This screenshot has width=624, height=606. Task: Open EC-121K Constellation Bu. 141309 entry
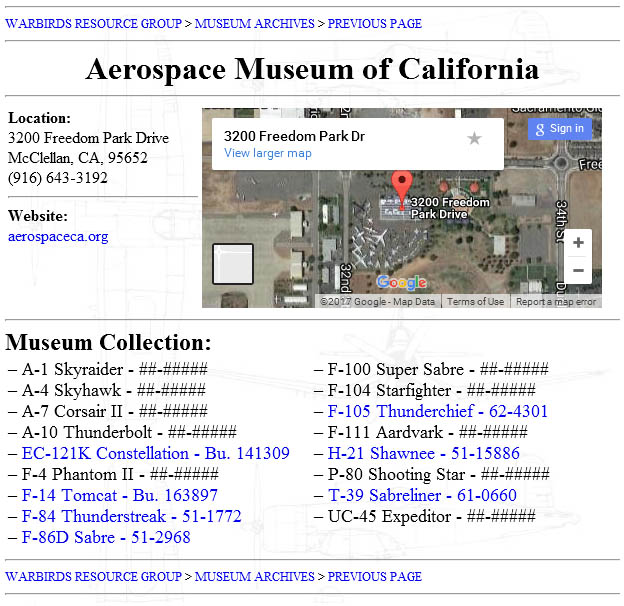pyautogui.click(x=155, y=453)
